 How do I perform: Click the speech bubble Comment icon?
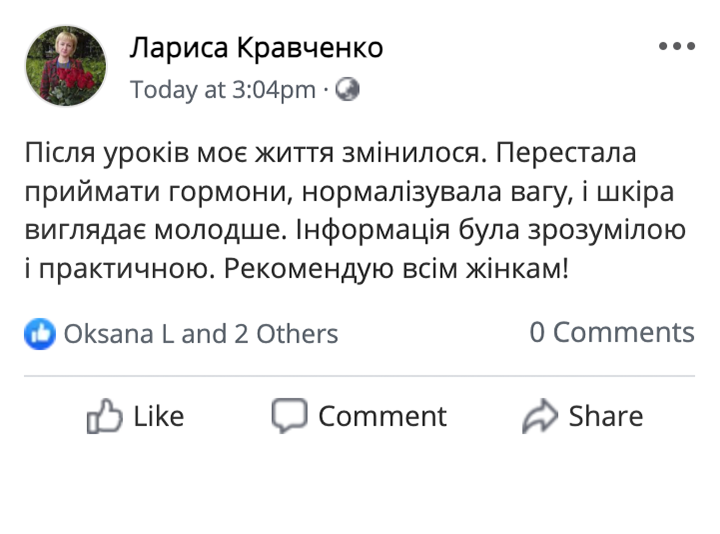click(289, 416)
